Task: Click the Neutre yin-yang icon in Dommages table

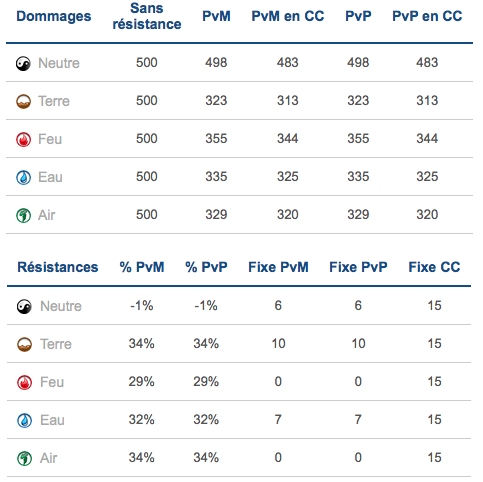Action: [x=23, y=63]
